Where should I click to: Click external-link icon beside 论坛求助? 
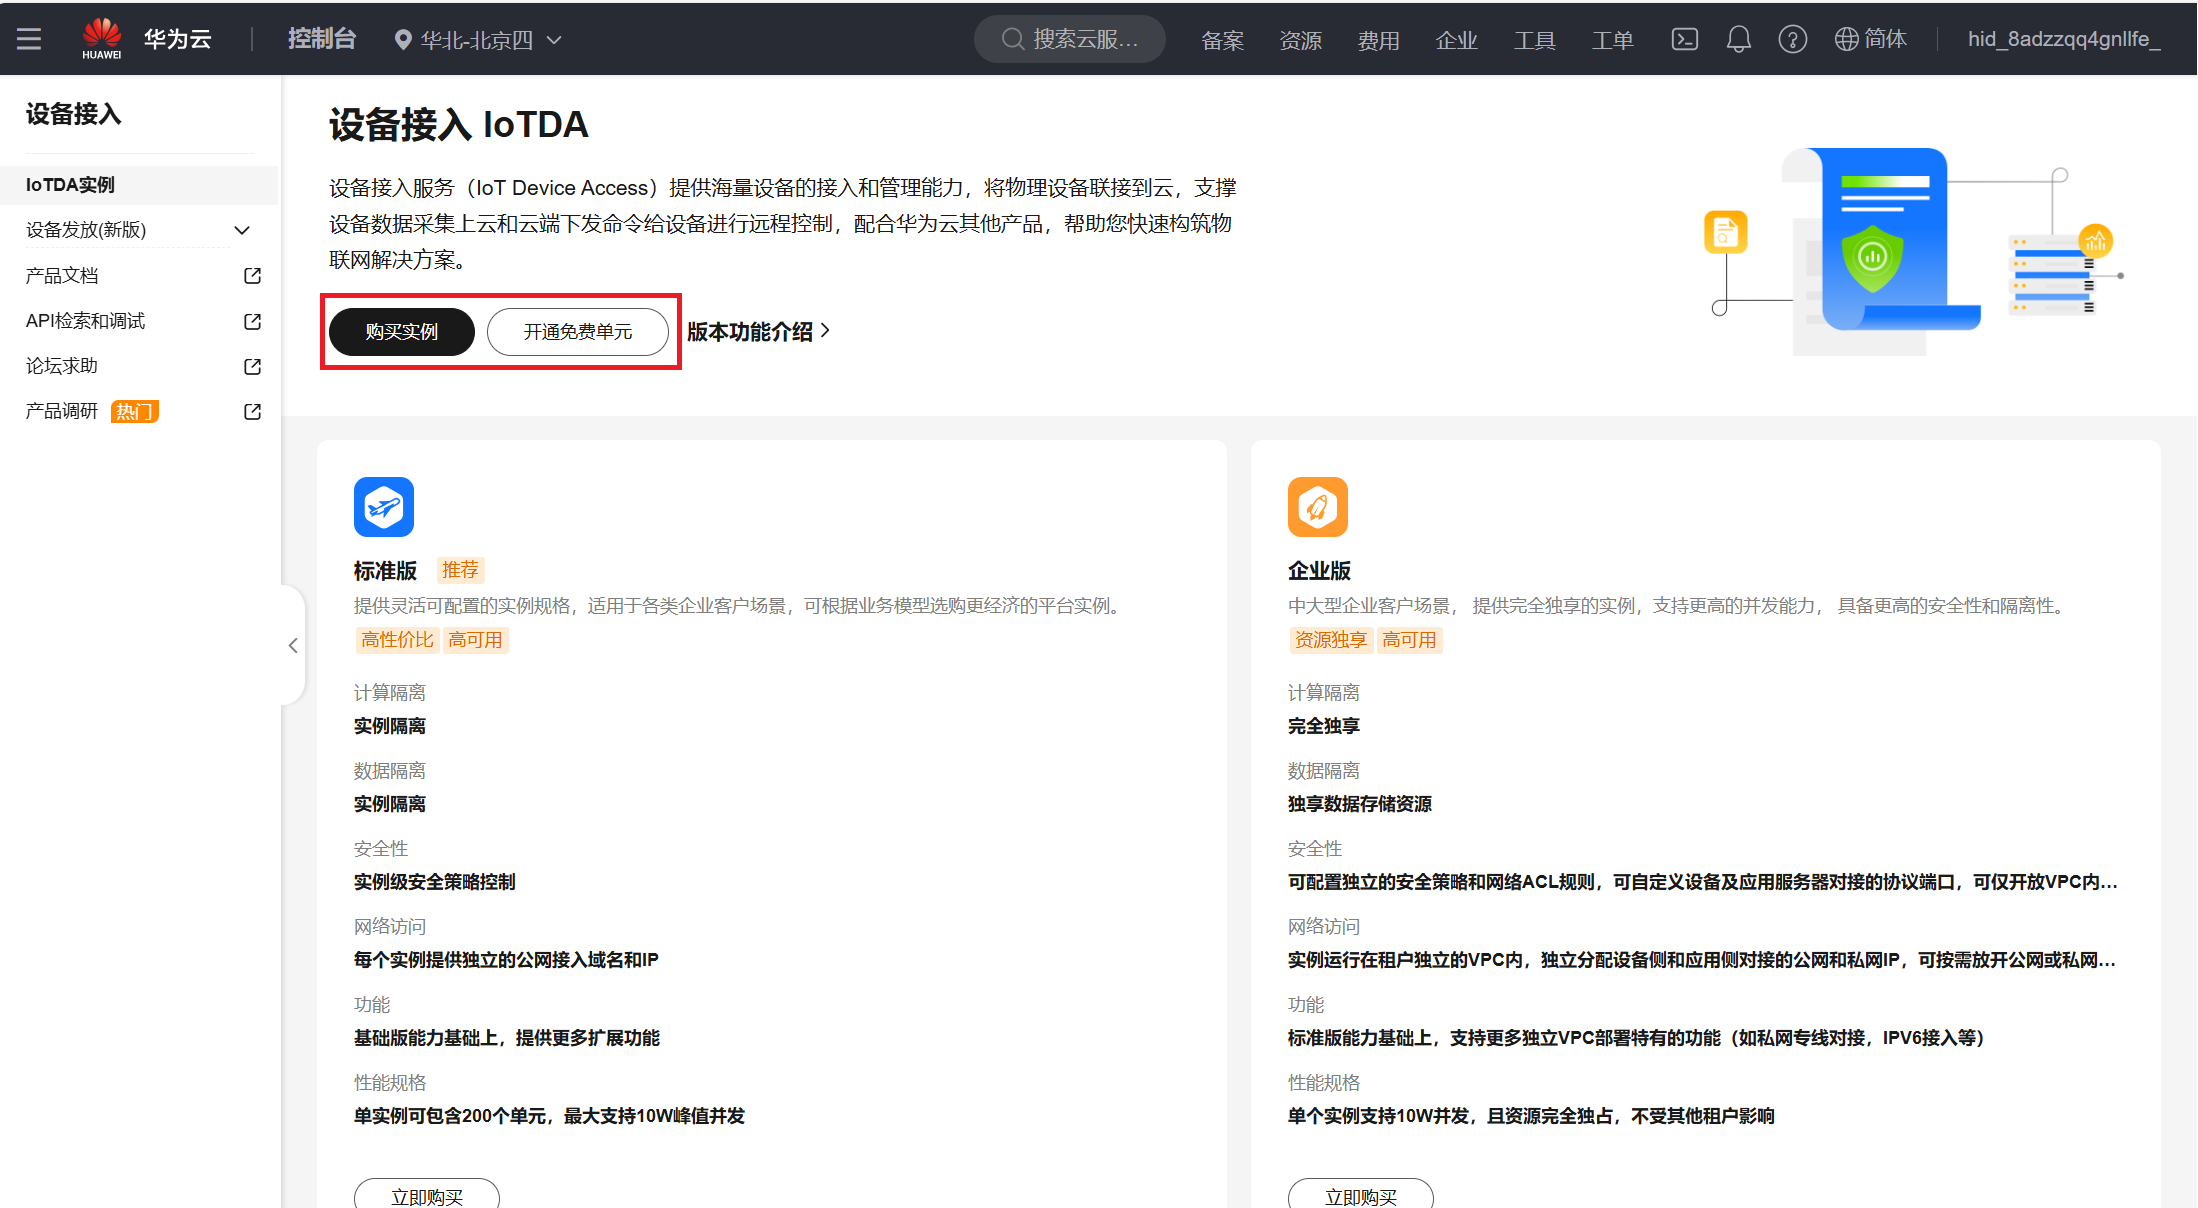pyautogui.click(x=253, y=367)
